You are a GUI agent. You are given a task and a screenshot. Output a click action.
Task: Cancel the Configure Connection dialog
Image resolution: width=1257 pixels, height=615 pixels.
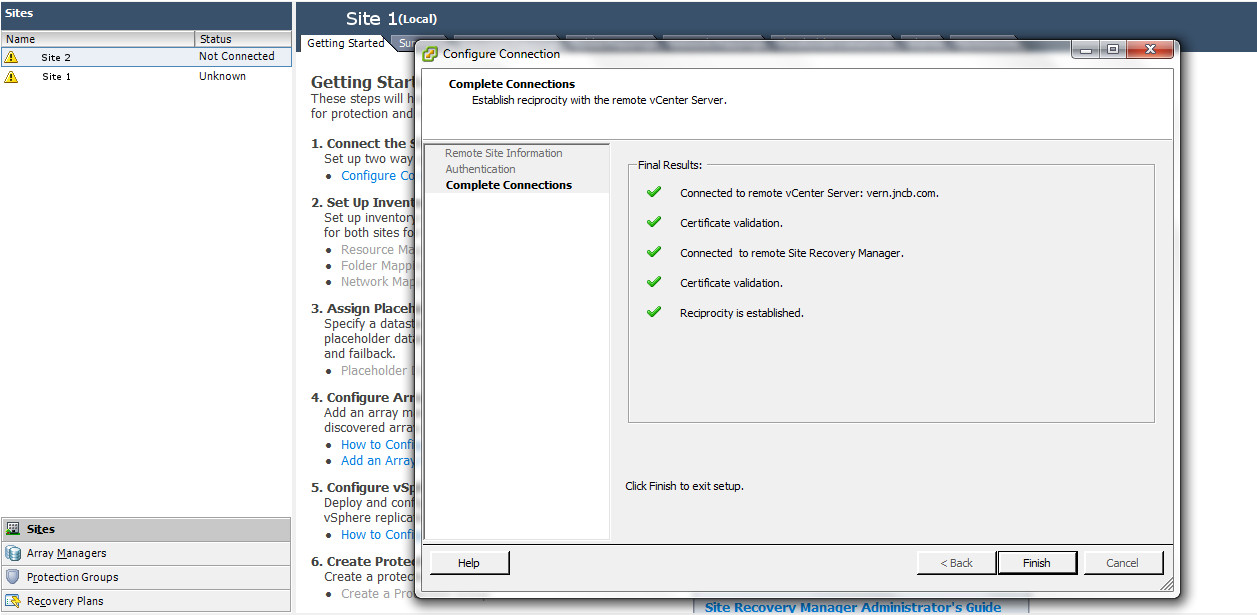[x=1123, y=563]
